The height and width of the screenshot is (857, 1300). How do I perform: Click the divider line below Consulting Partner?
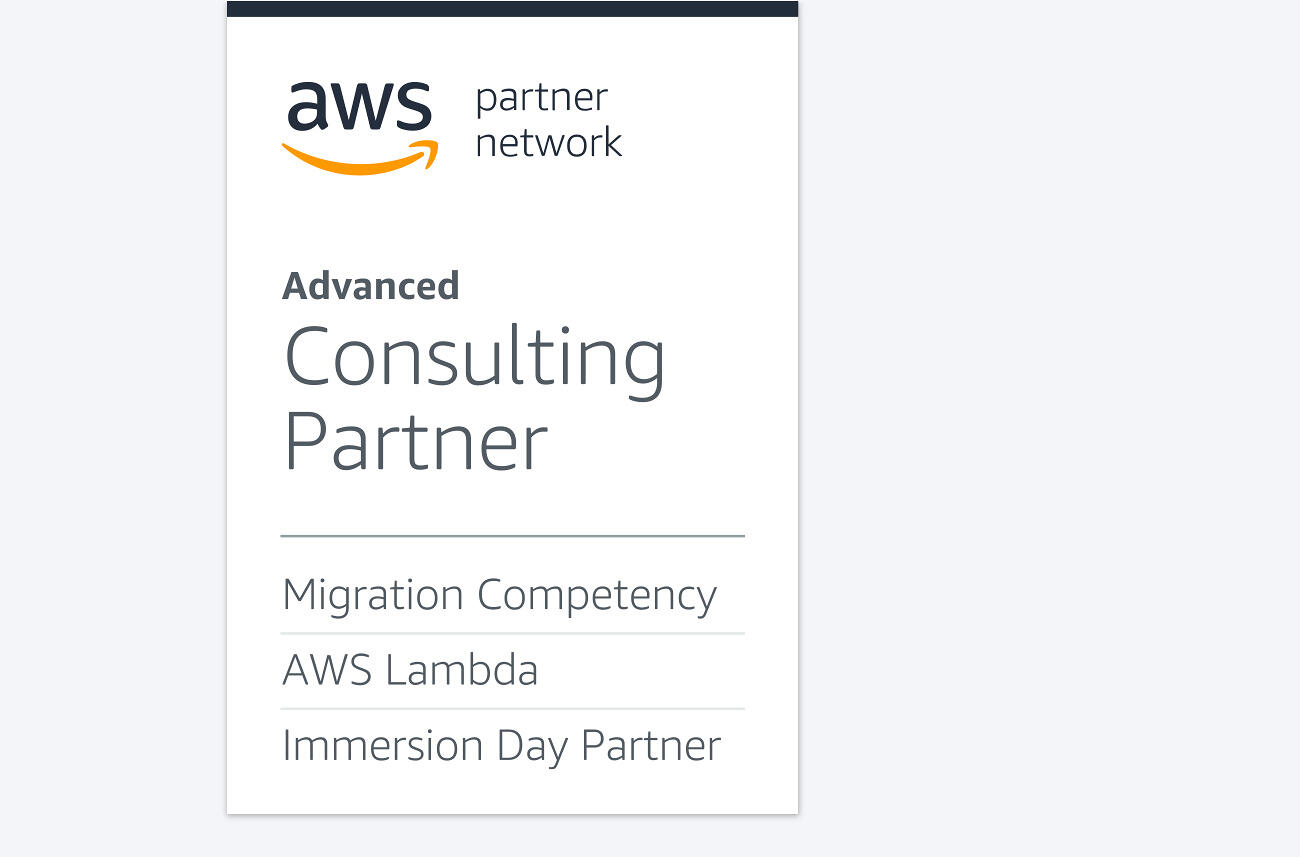(513, 536)
